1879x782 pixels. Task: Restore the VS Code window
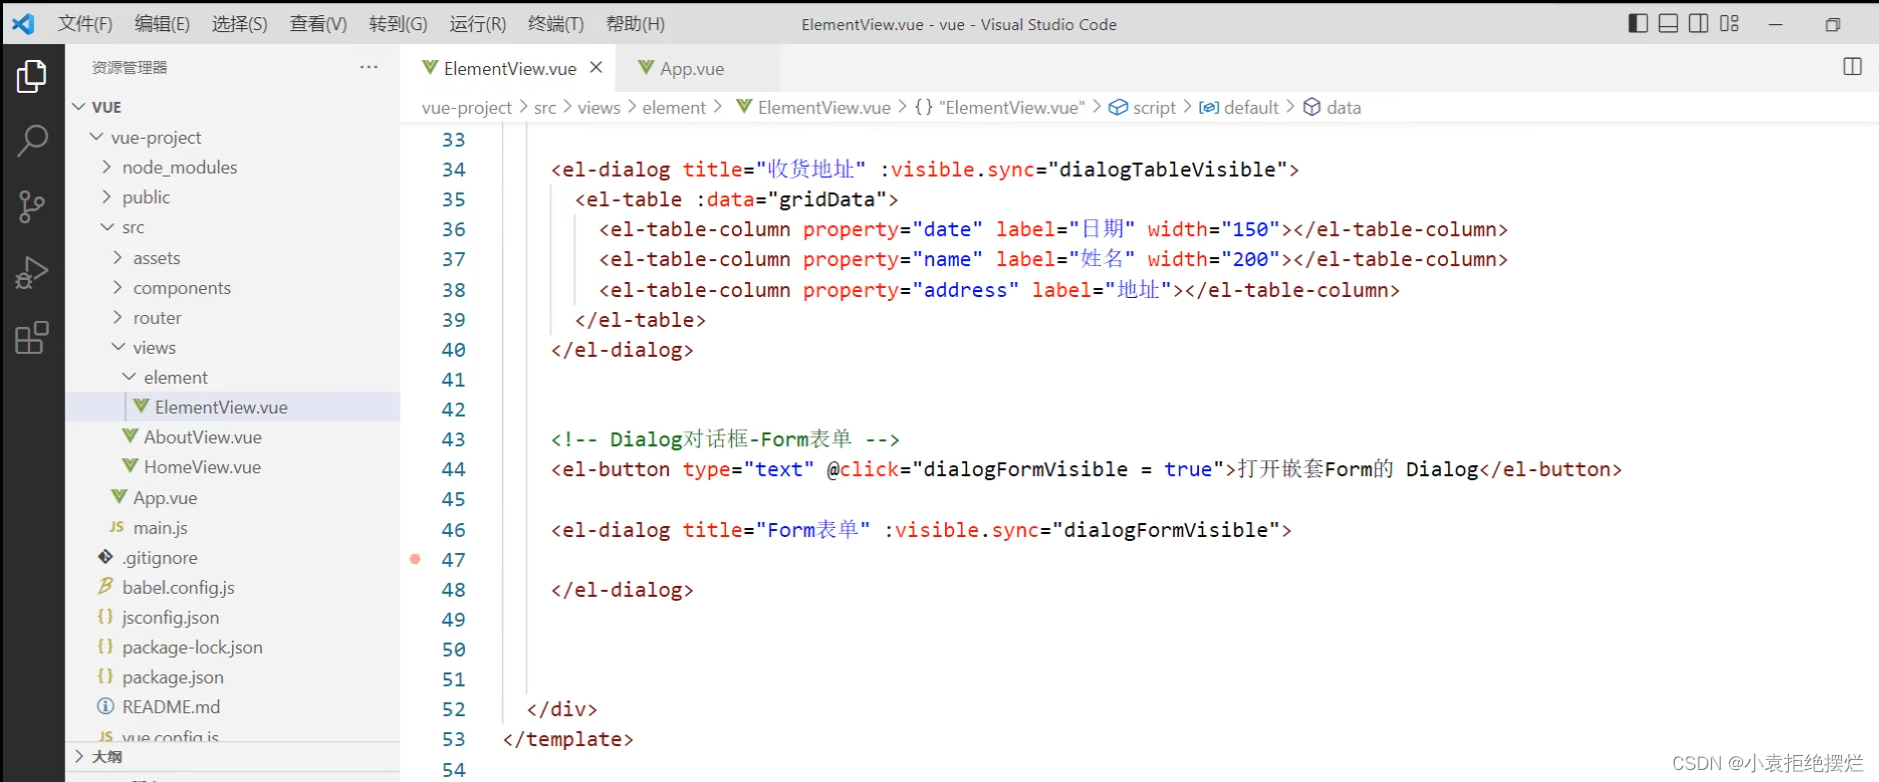(x=1832, y=24)
